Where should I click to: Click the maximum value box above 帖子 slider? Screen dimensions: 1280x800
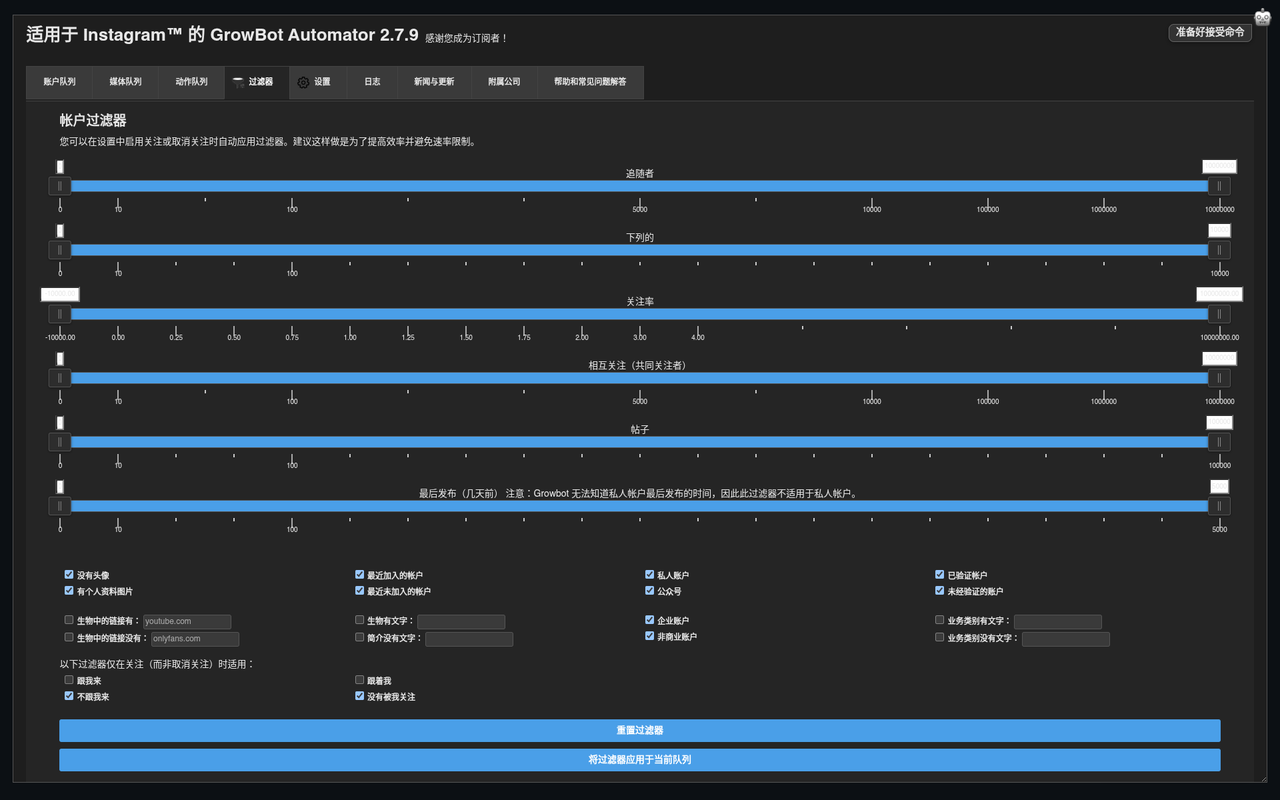point(1219,423)
